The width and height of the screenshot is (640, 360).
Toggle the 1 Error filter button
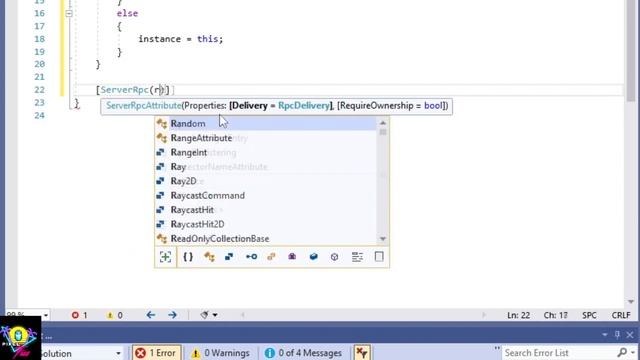(157, 353)
